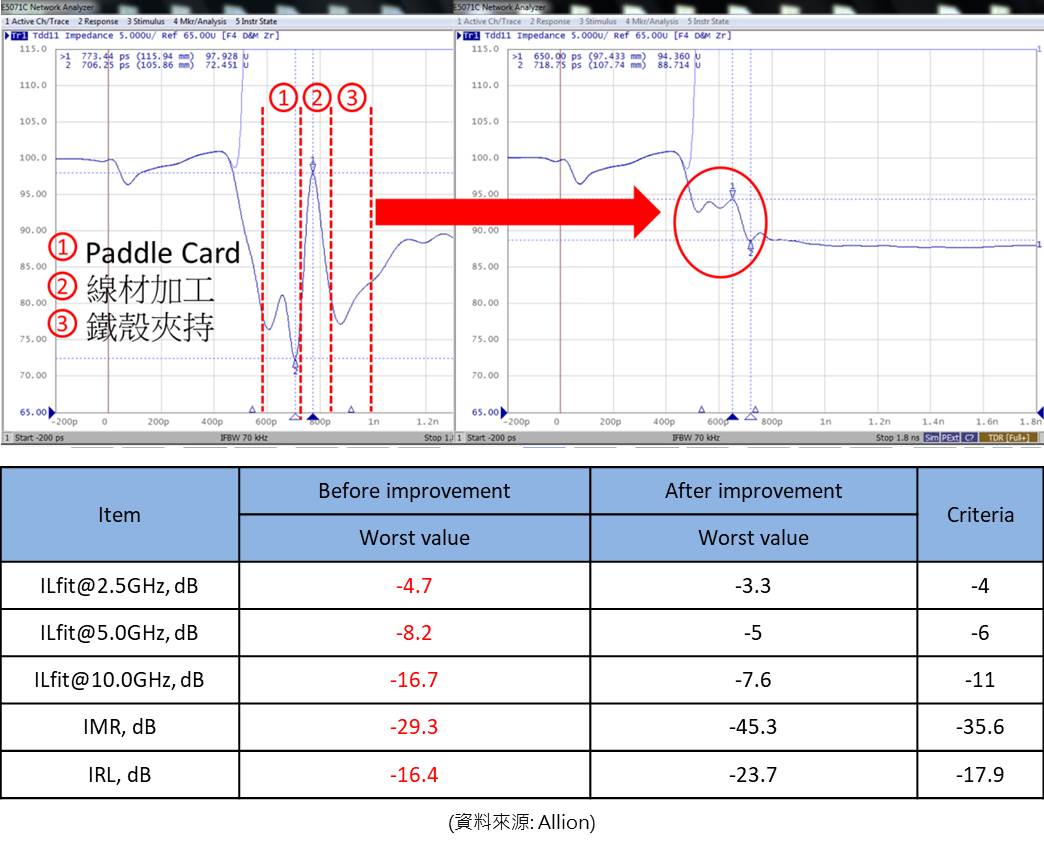Screen dimensions: 1044x845
Task: Open the '3 Stimulus' menu in left analyzer
Action: [146, 21]
